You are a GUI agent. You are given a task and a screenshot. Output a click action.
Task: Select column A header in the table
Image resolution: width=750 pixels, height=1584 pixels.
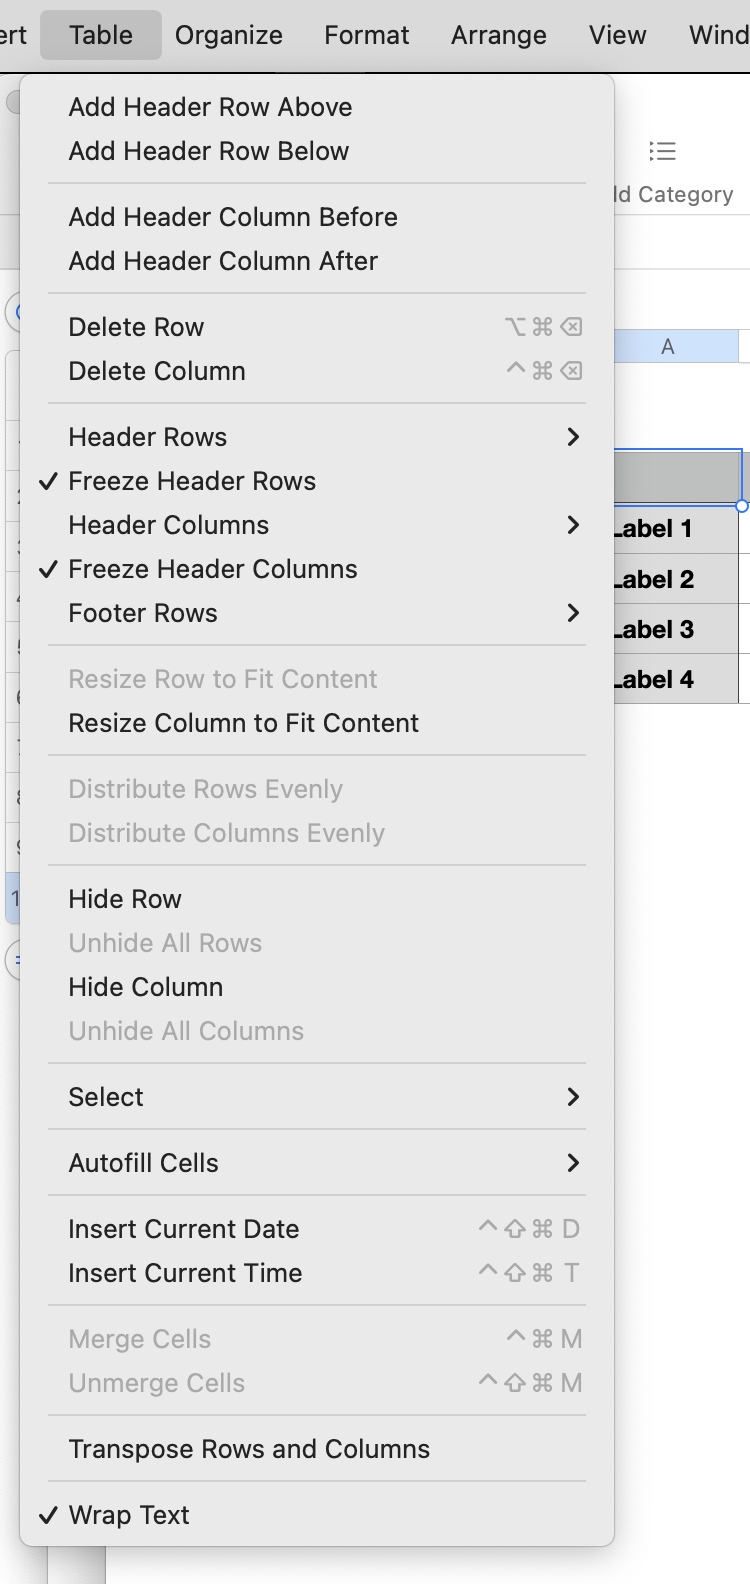tap(668, 347)
